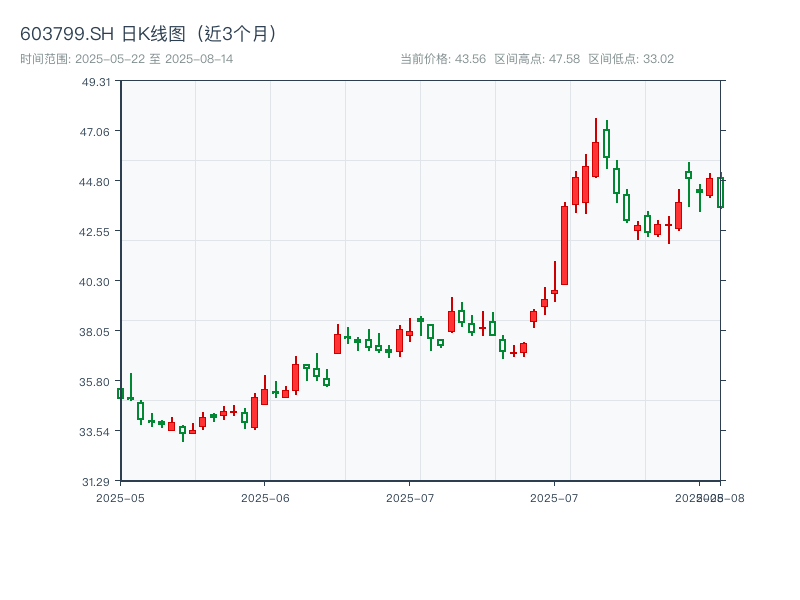Click the 49.31 y-axis label

pyautogui.click(x=96, y=82)
